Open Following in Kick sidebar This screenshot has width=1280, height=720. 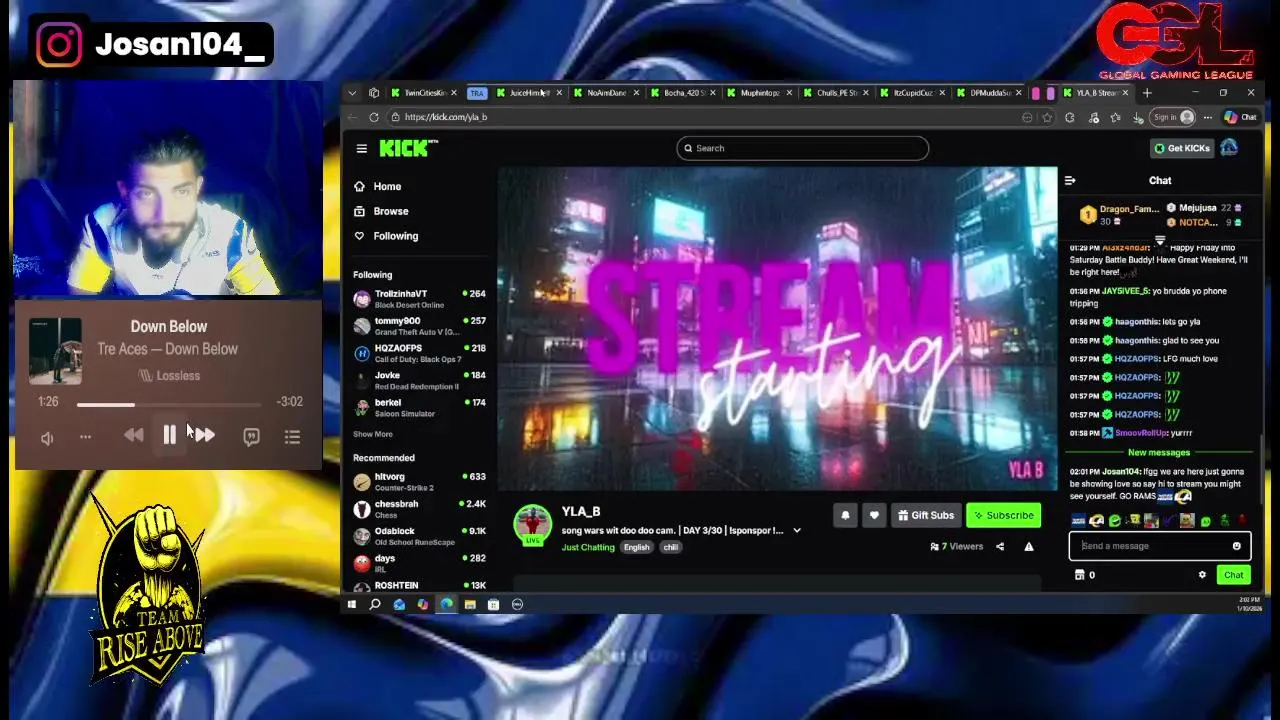tap(386, 236)
